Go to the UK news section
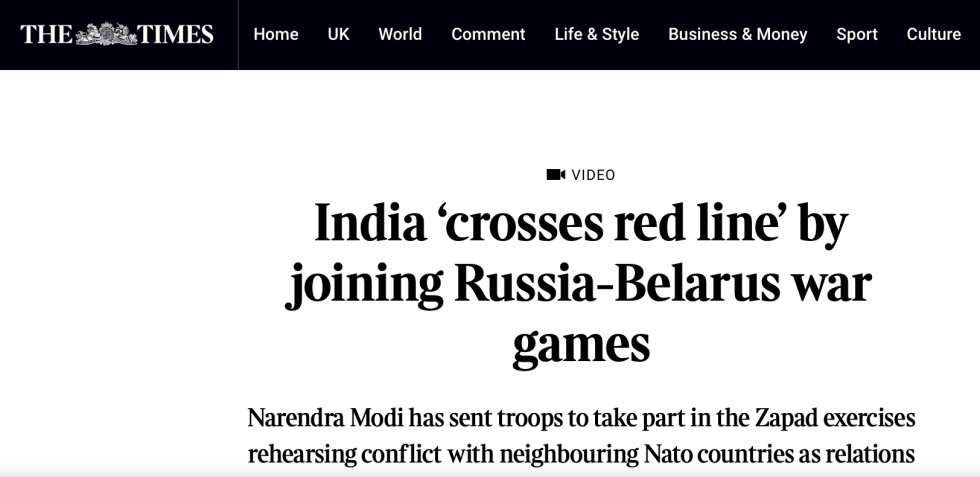 click(x=339, y=34)
